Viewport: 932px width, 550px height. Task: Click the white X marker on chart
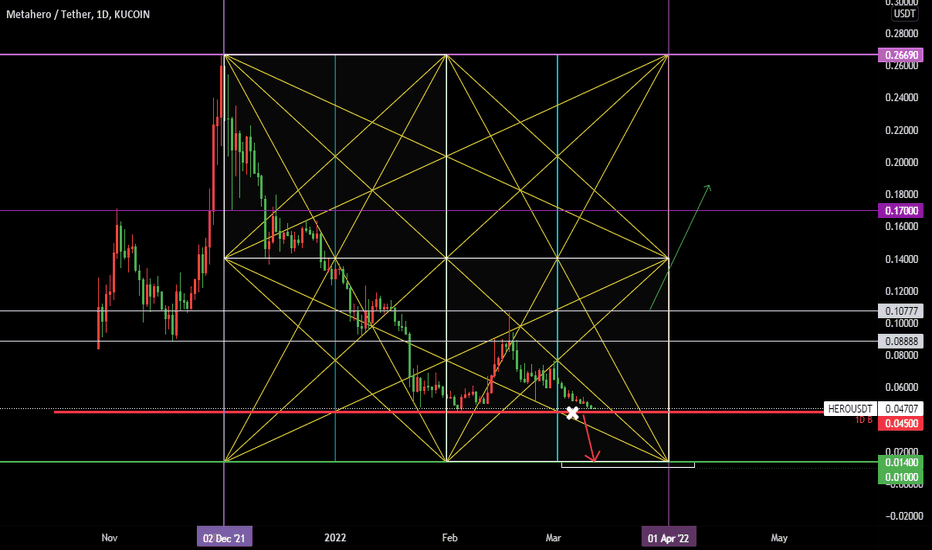pos(572,413)
